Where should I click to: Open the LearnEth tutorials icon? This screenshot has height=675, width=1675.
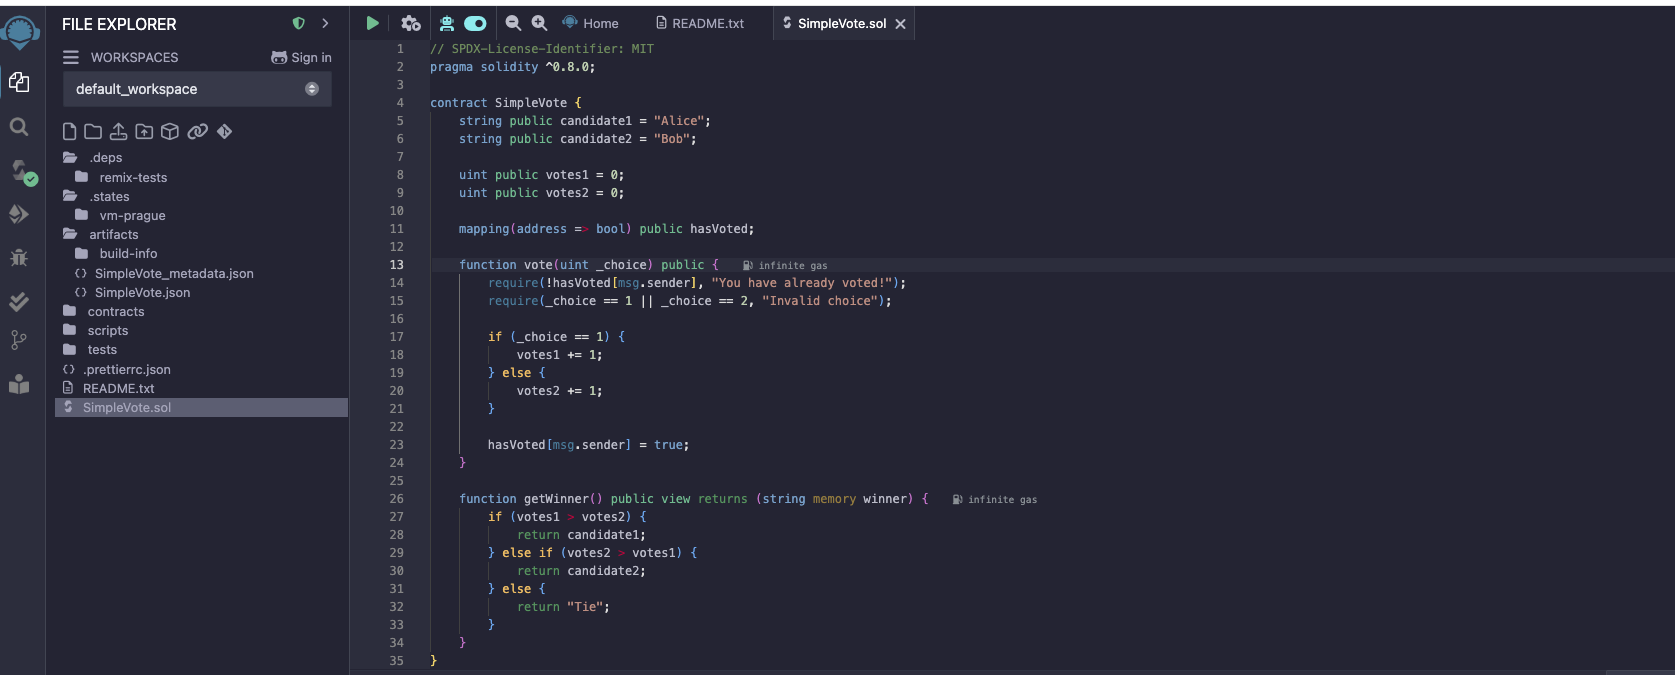click(19, 384)
